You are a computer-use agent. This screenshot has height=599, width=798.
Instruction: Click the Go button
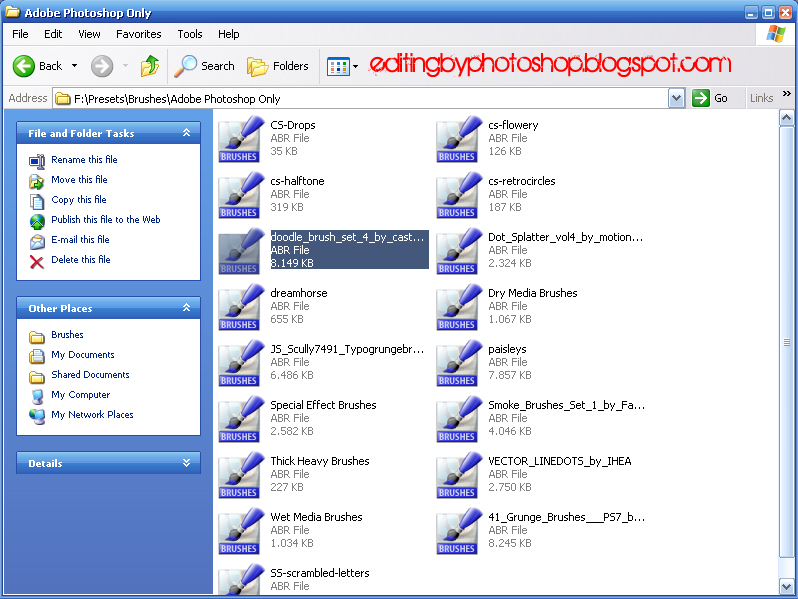[x=710, y=98]
